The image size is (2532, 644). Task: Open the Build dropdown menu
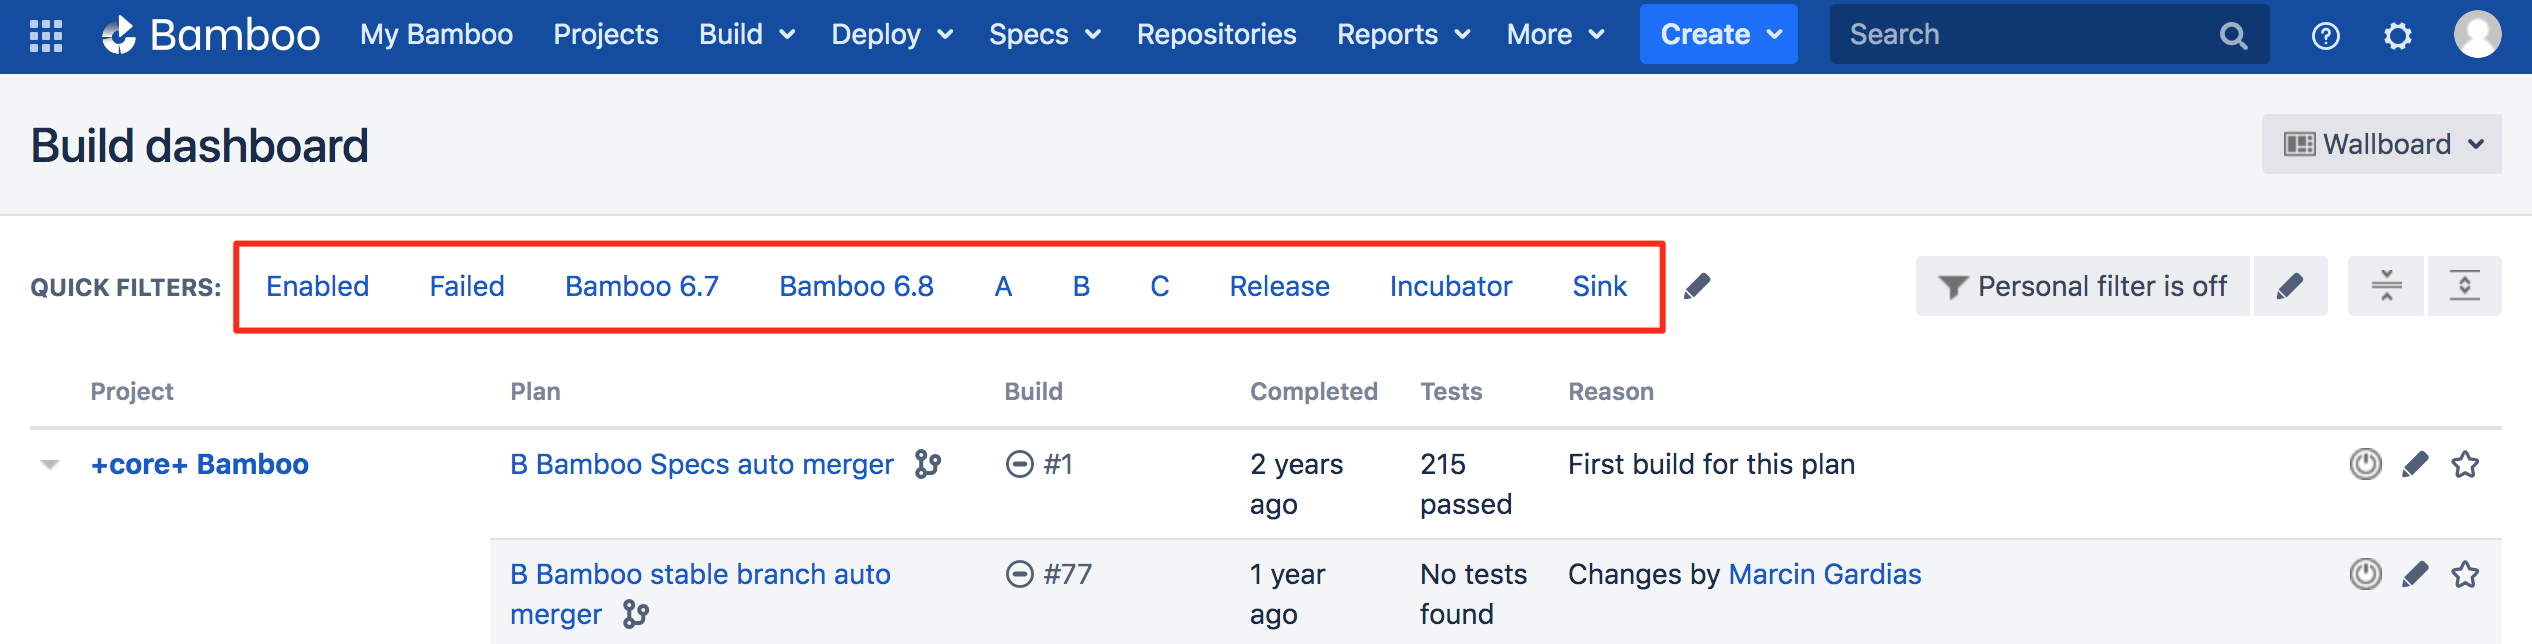coord(746,33)
